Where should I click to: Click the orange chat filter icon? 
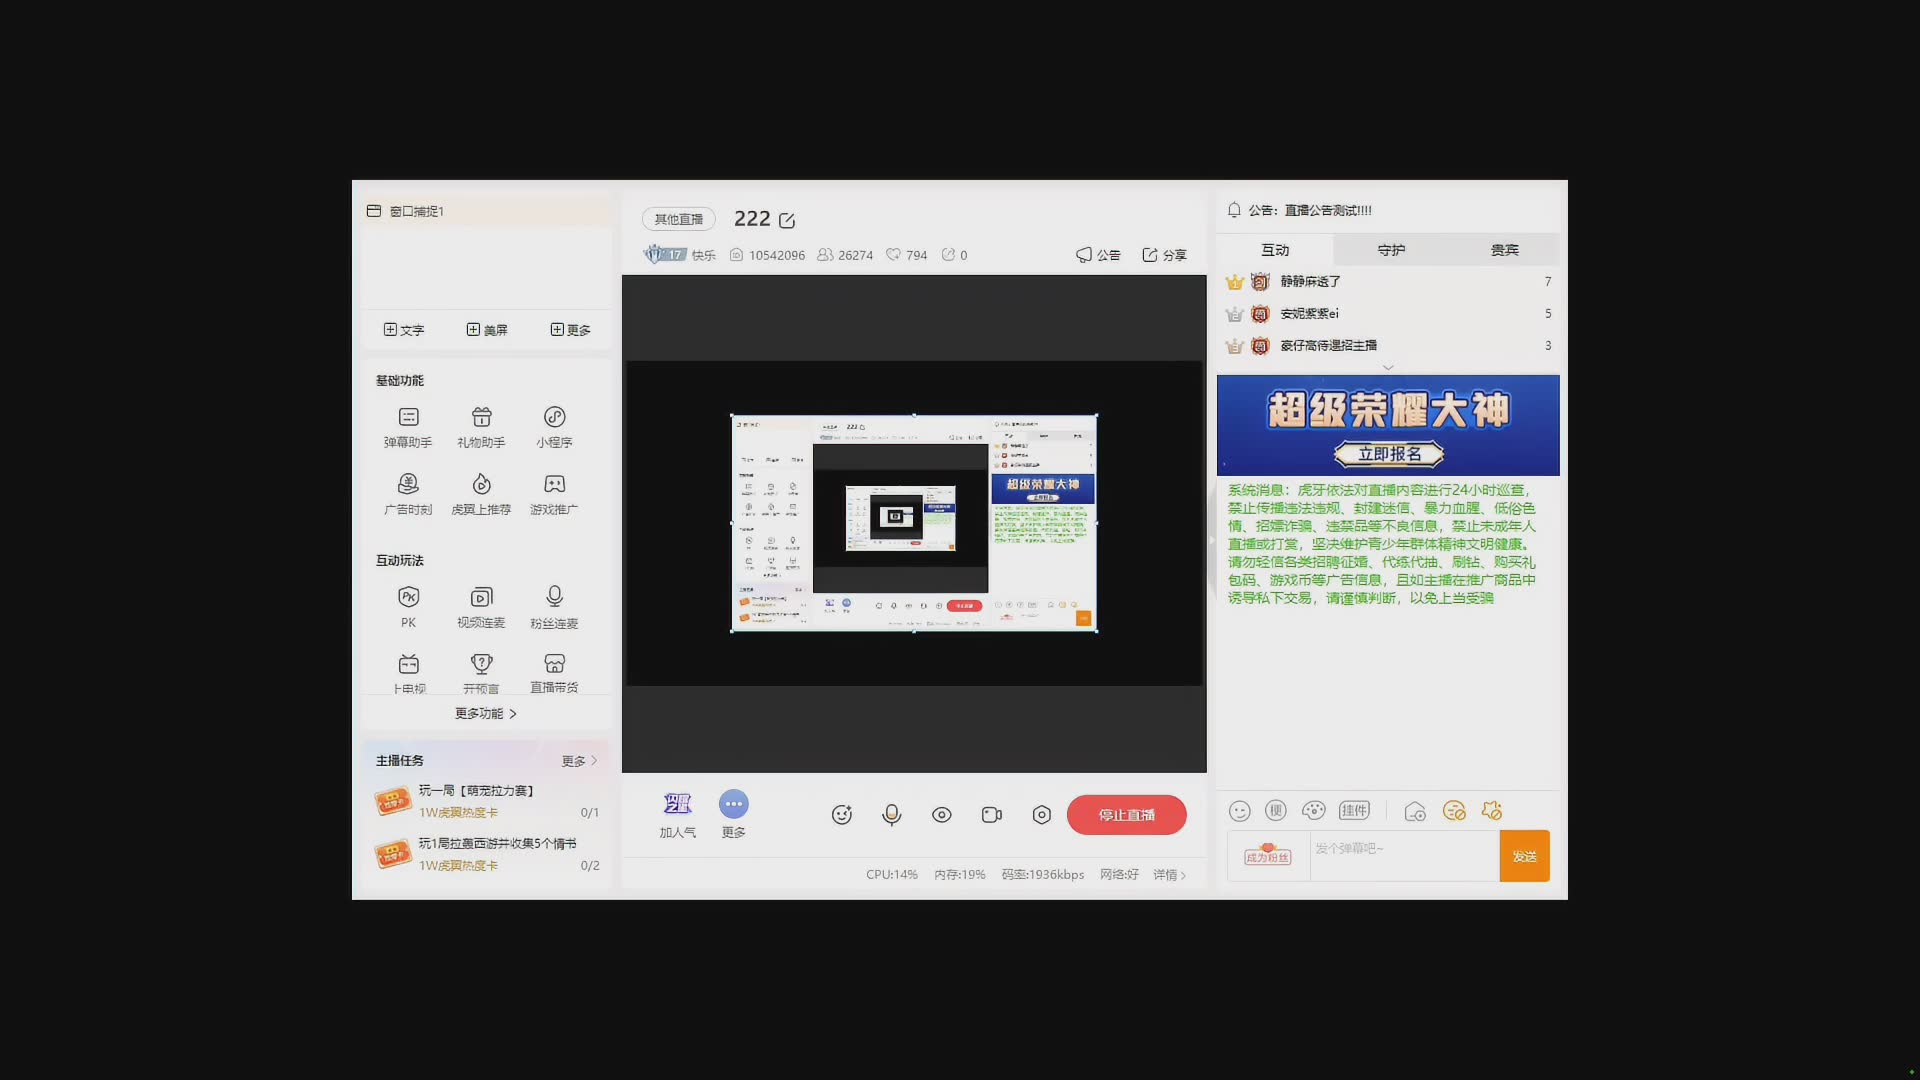click(x=1454, y=811)
